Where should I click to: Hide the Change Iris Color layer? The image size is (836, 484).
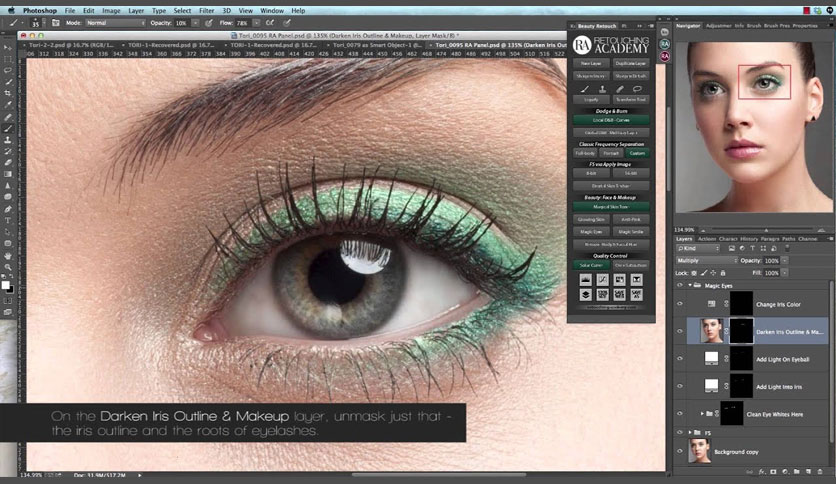(x=680, y=304)
